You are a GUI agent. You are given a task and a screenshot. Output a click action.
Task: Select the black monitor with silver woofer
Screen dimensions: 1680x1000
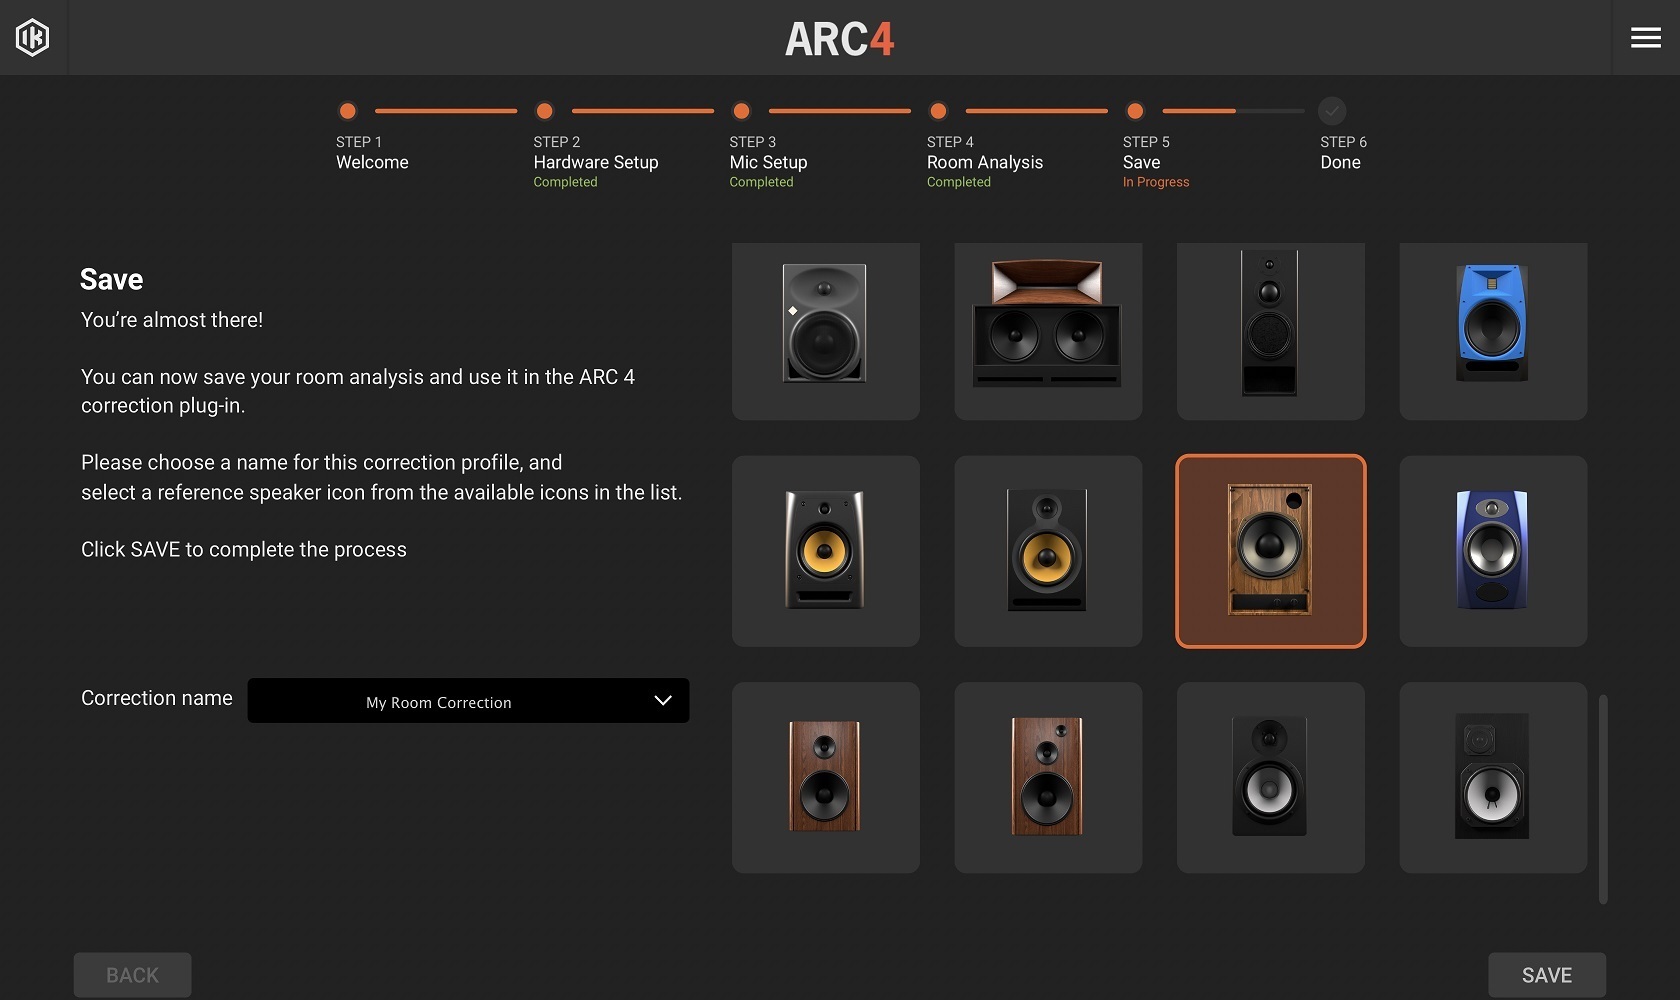coord(1493,777)
